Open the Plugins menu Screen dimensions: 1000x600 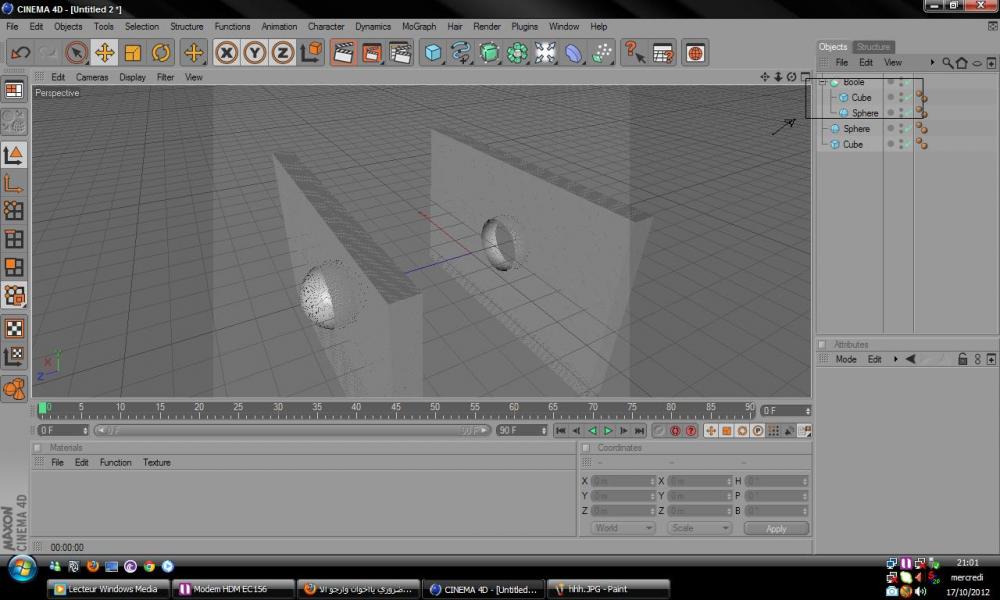coord(525,26)
